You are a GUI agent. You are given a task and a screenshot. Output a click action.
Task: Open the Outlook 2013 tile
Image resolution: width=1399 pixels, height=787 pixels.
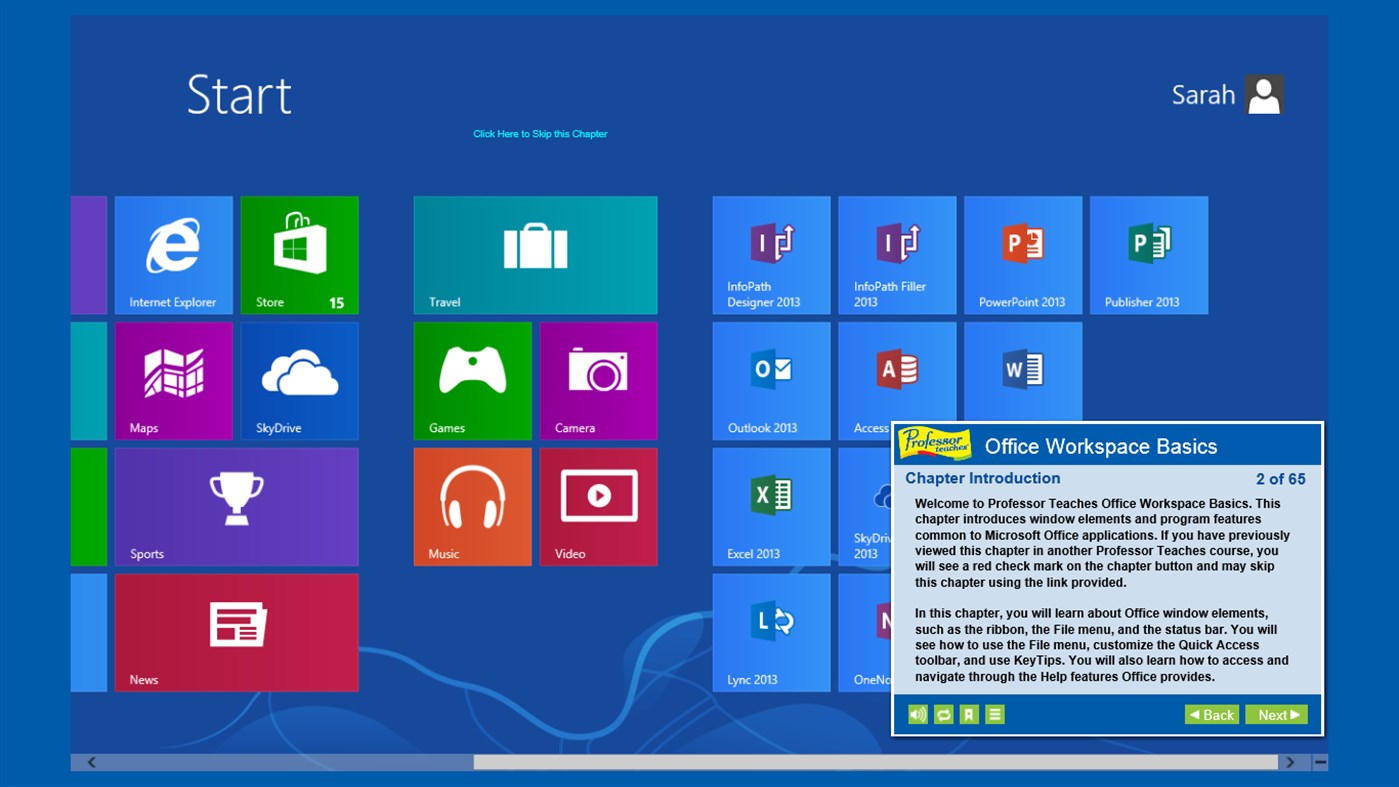pyautogui.click(x=770, y=380)
